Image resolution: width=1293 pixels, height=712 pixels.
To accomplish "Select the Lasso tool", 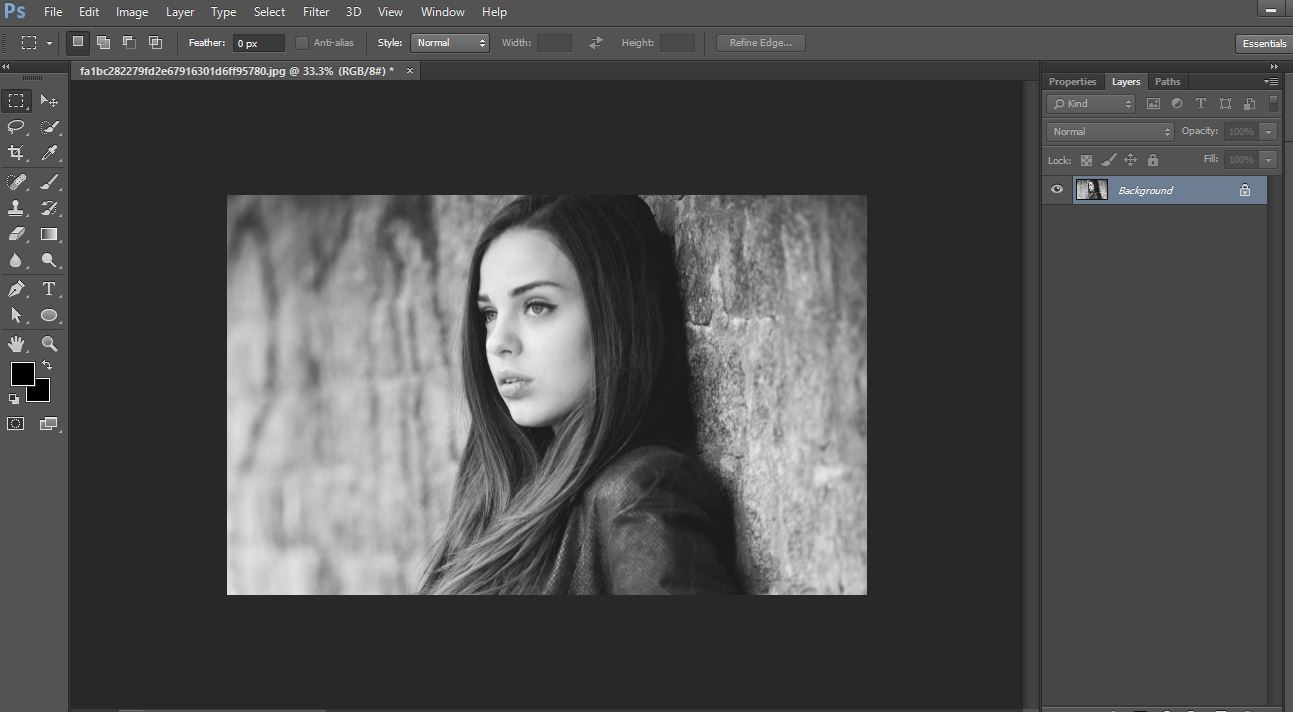I will 16,127.
